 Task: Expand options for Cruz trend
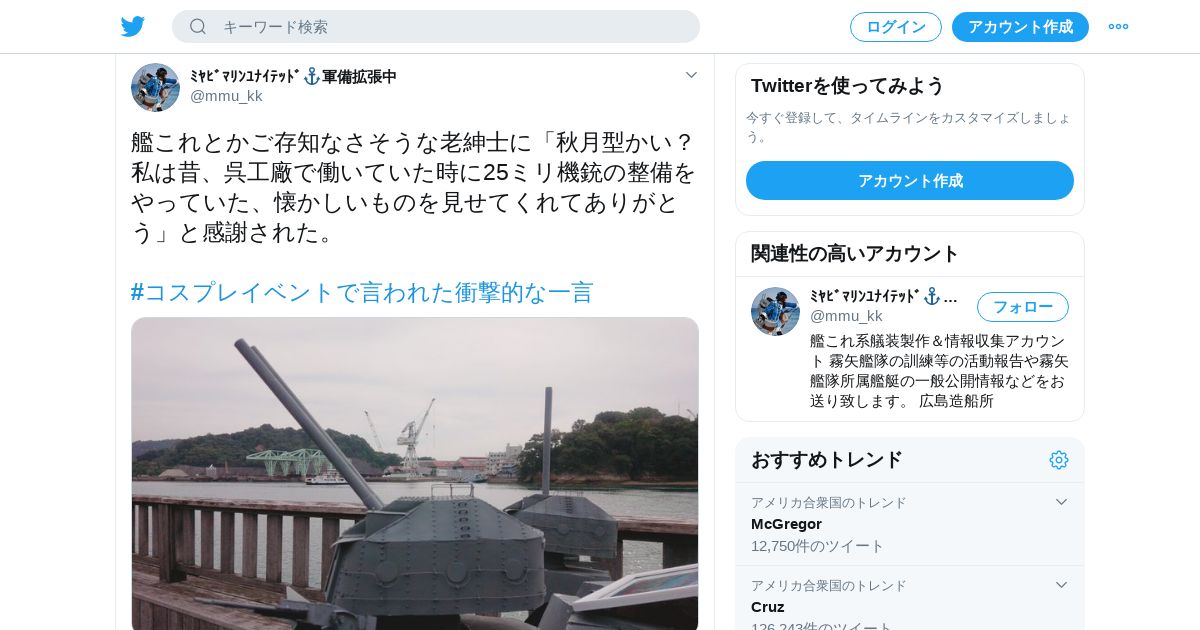[x=1061, y=585]
